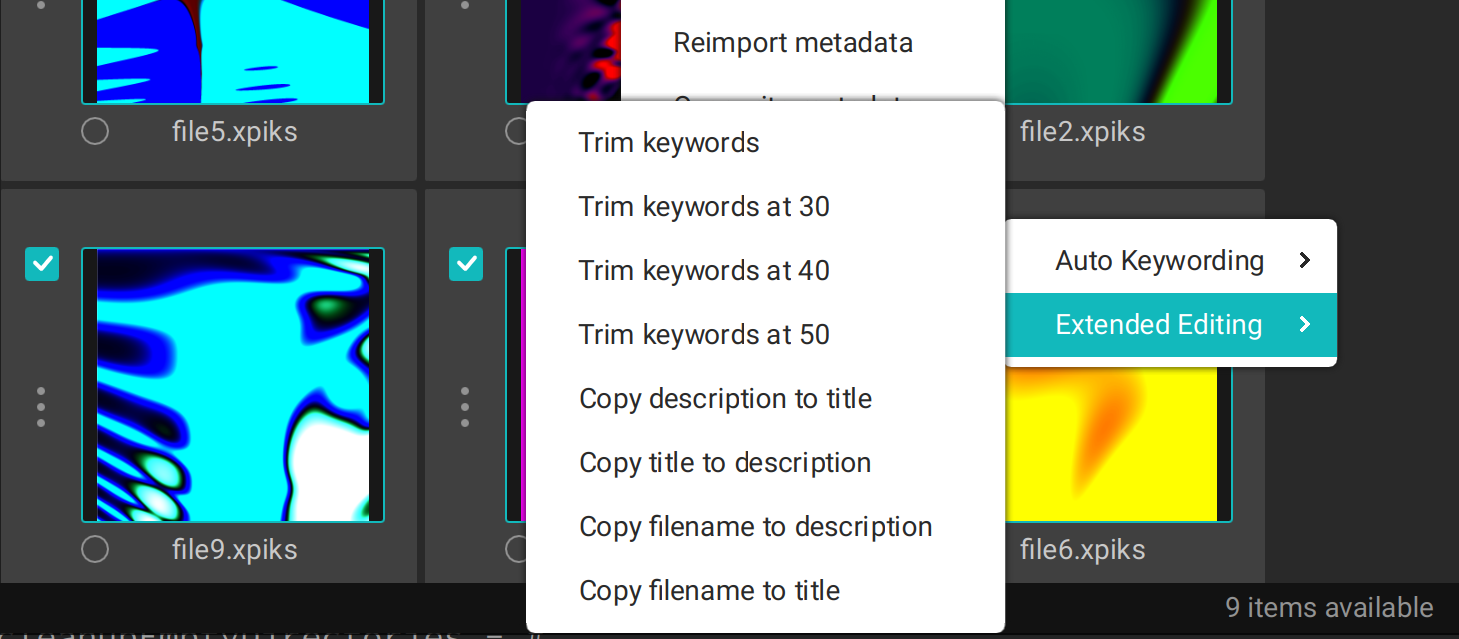The height and width of the screenshot is (639, 1459).
Task: Select Trim keywords at 50
Action: click(x=703, y=334)
